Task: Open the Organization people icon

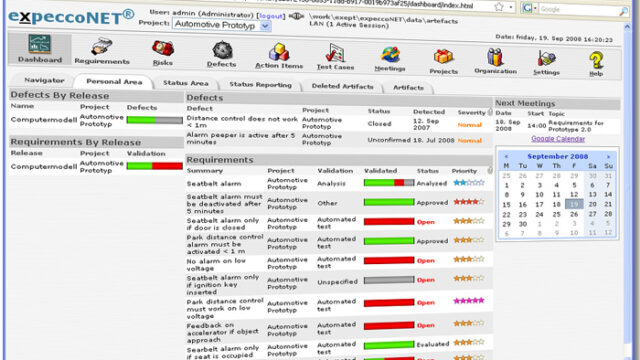Action: tap(495, 58)
